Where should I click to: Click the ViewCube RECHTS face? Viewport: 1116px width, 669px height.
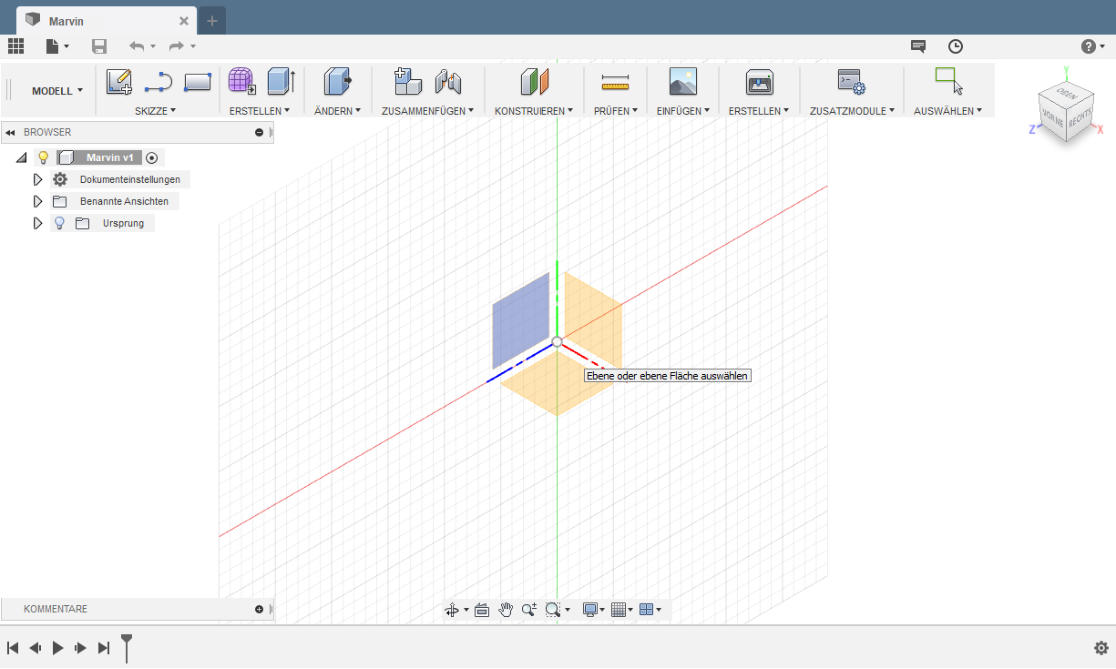[1079, 118]
